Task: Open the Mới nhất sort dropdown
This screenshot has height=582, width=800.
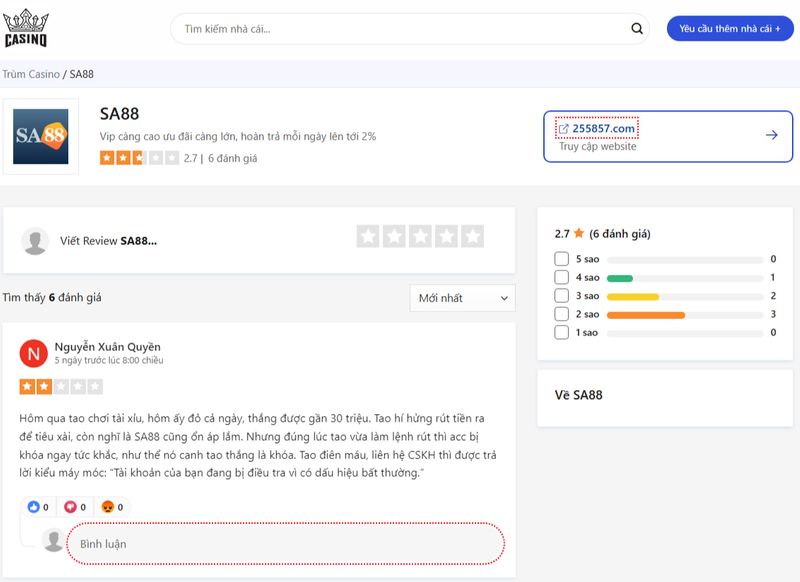Action: (x=462, y=298)
